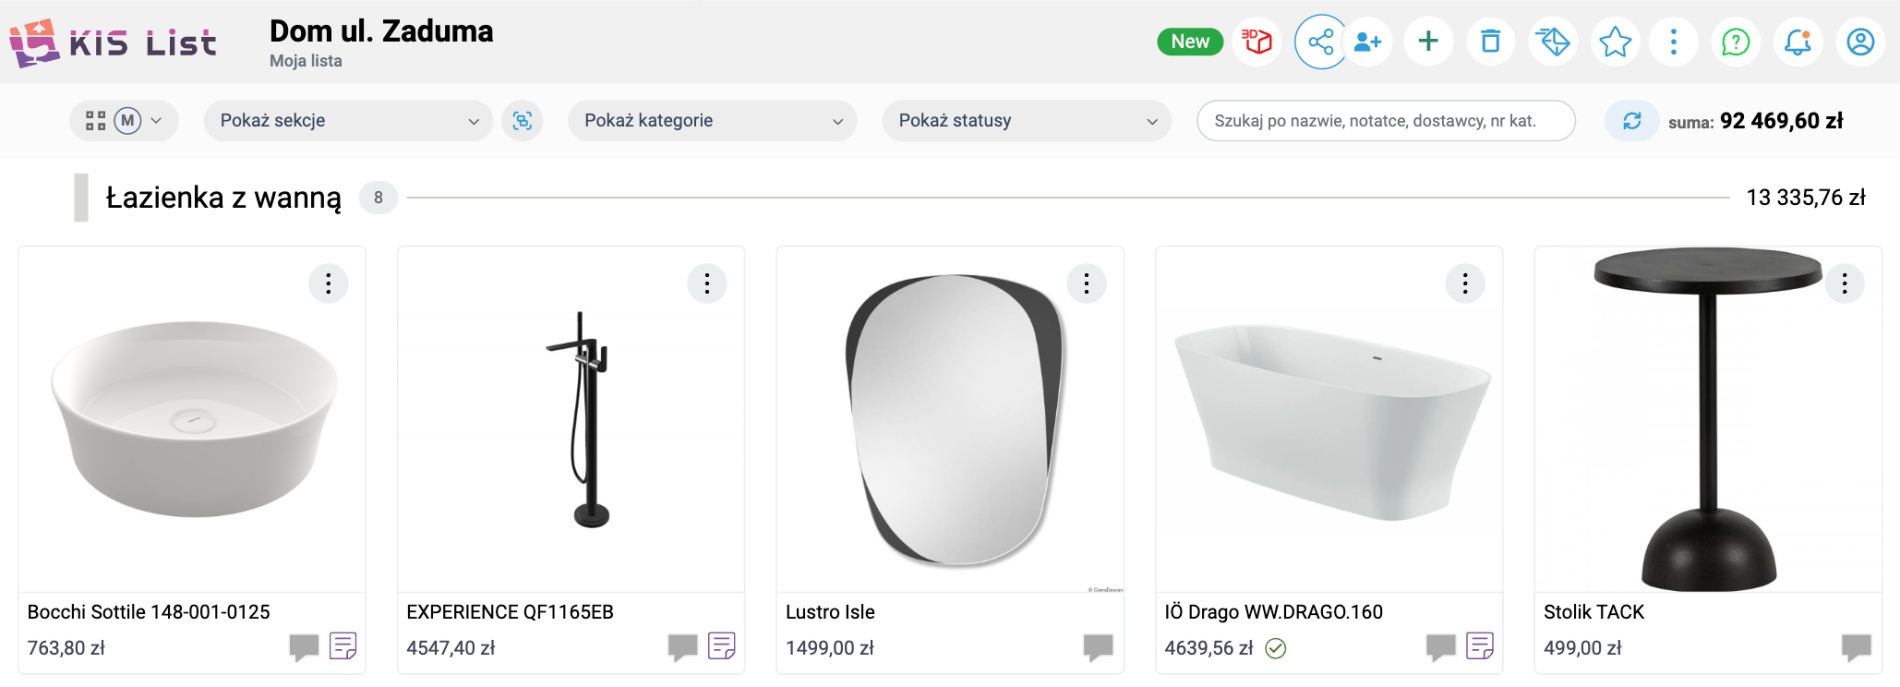Open the price tag icon

point(1553,41)
